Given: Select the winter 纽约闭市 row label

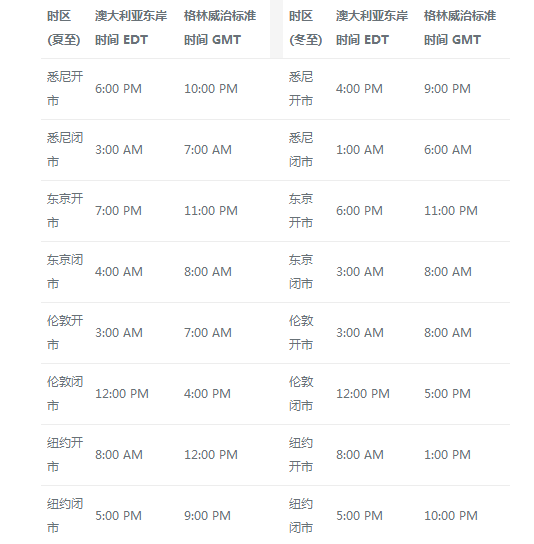Looking at the screenshot, I should pyautogui.click(x=301, y=516).
